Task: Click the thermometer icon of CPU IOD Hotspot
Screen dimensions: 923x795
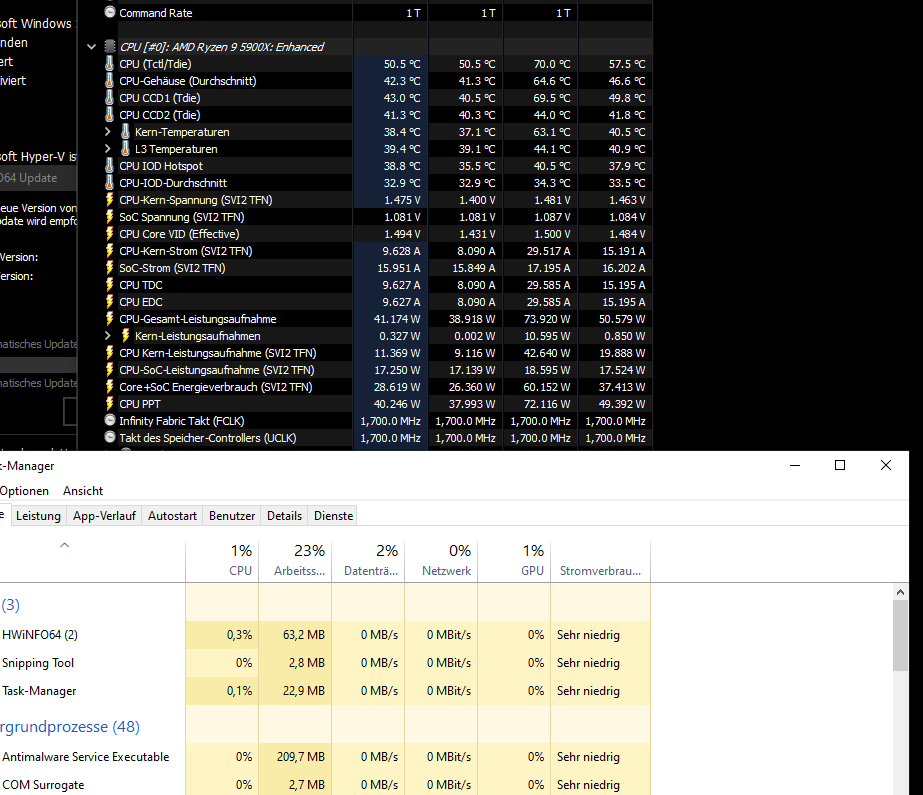Action: point(109,166)
